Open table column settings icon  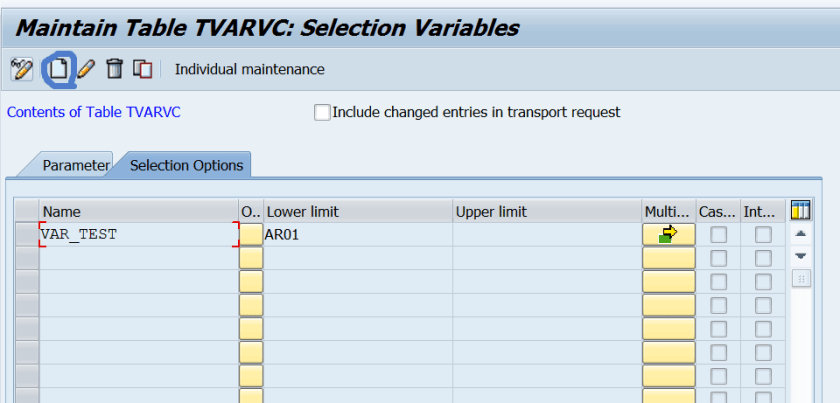[x=800, y=210]
